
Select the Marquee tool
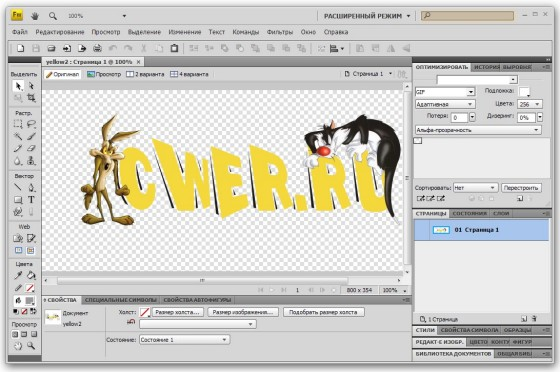(x=18, y=124)
